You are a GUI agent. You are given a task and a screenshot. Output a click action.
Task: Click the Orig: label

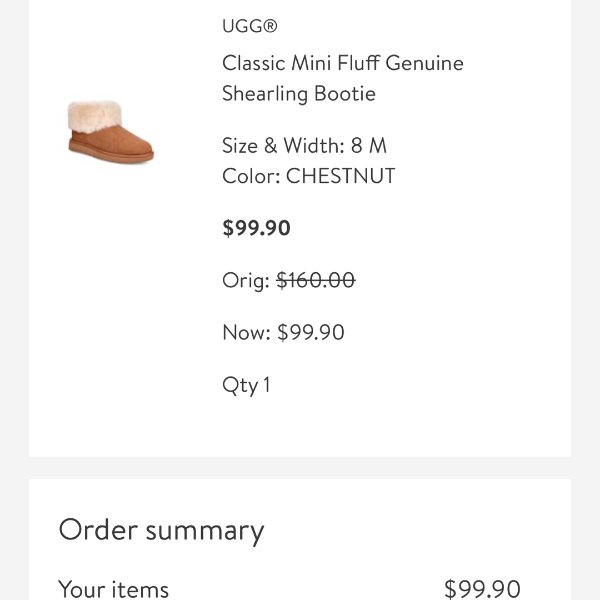tap(246, 280)
